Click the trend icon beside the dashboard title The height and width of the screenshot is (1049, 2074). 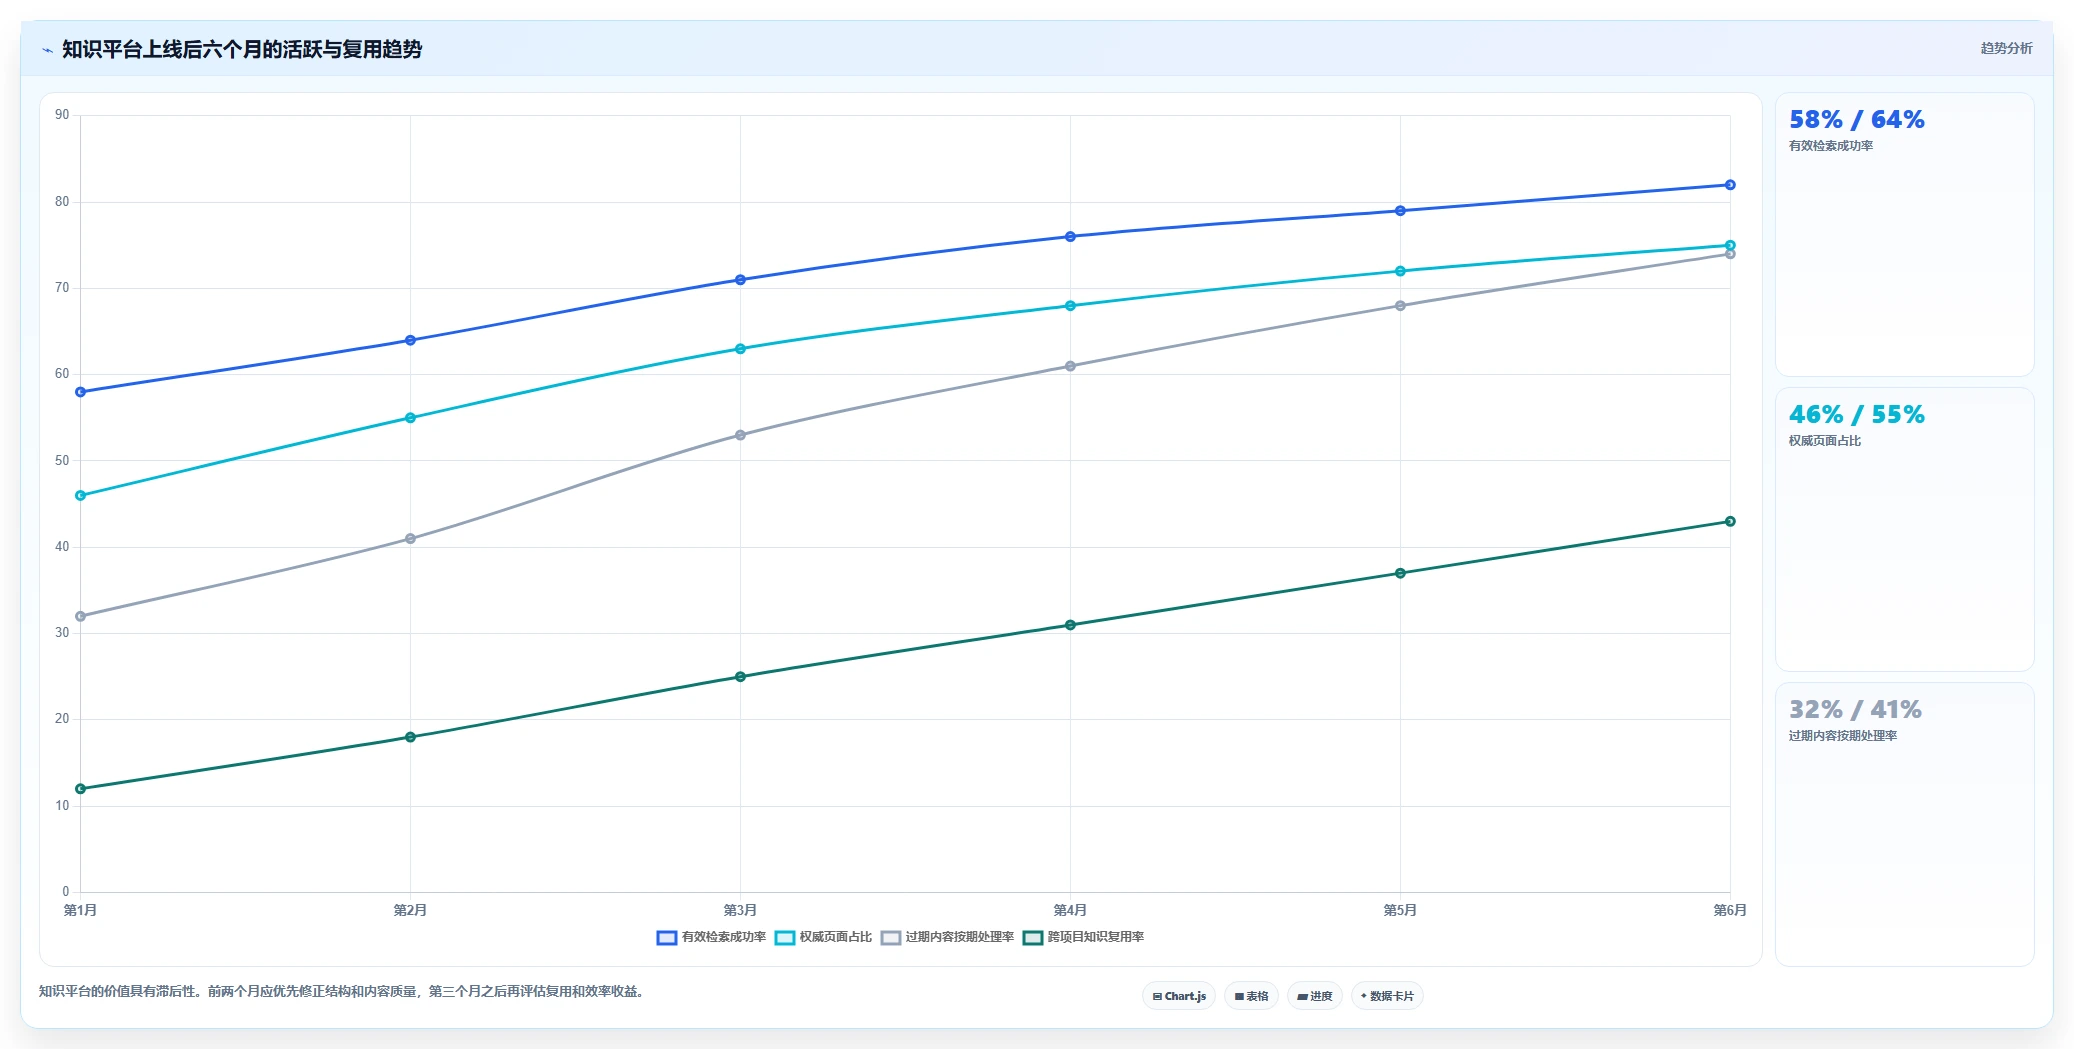pyautogui.click(x=47, y=50)
